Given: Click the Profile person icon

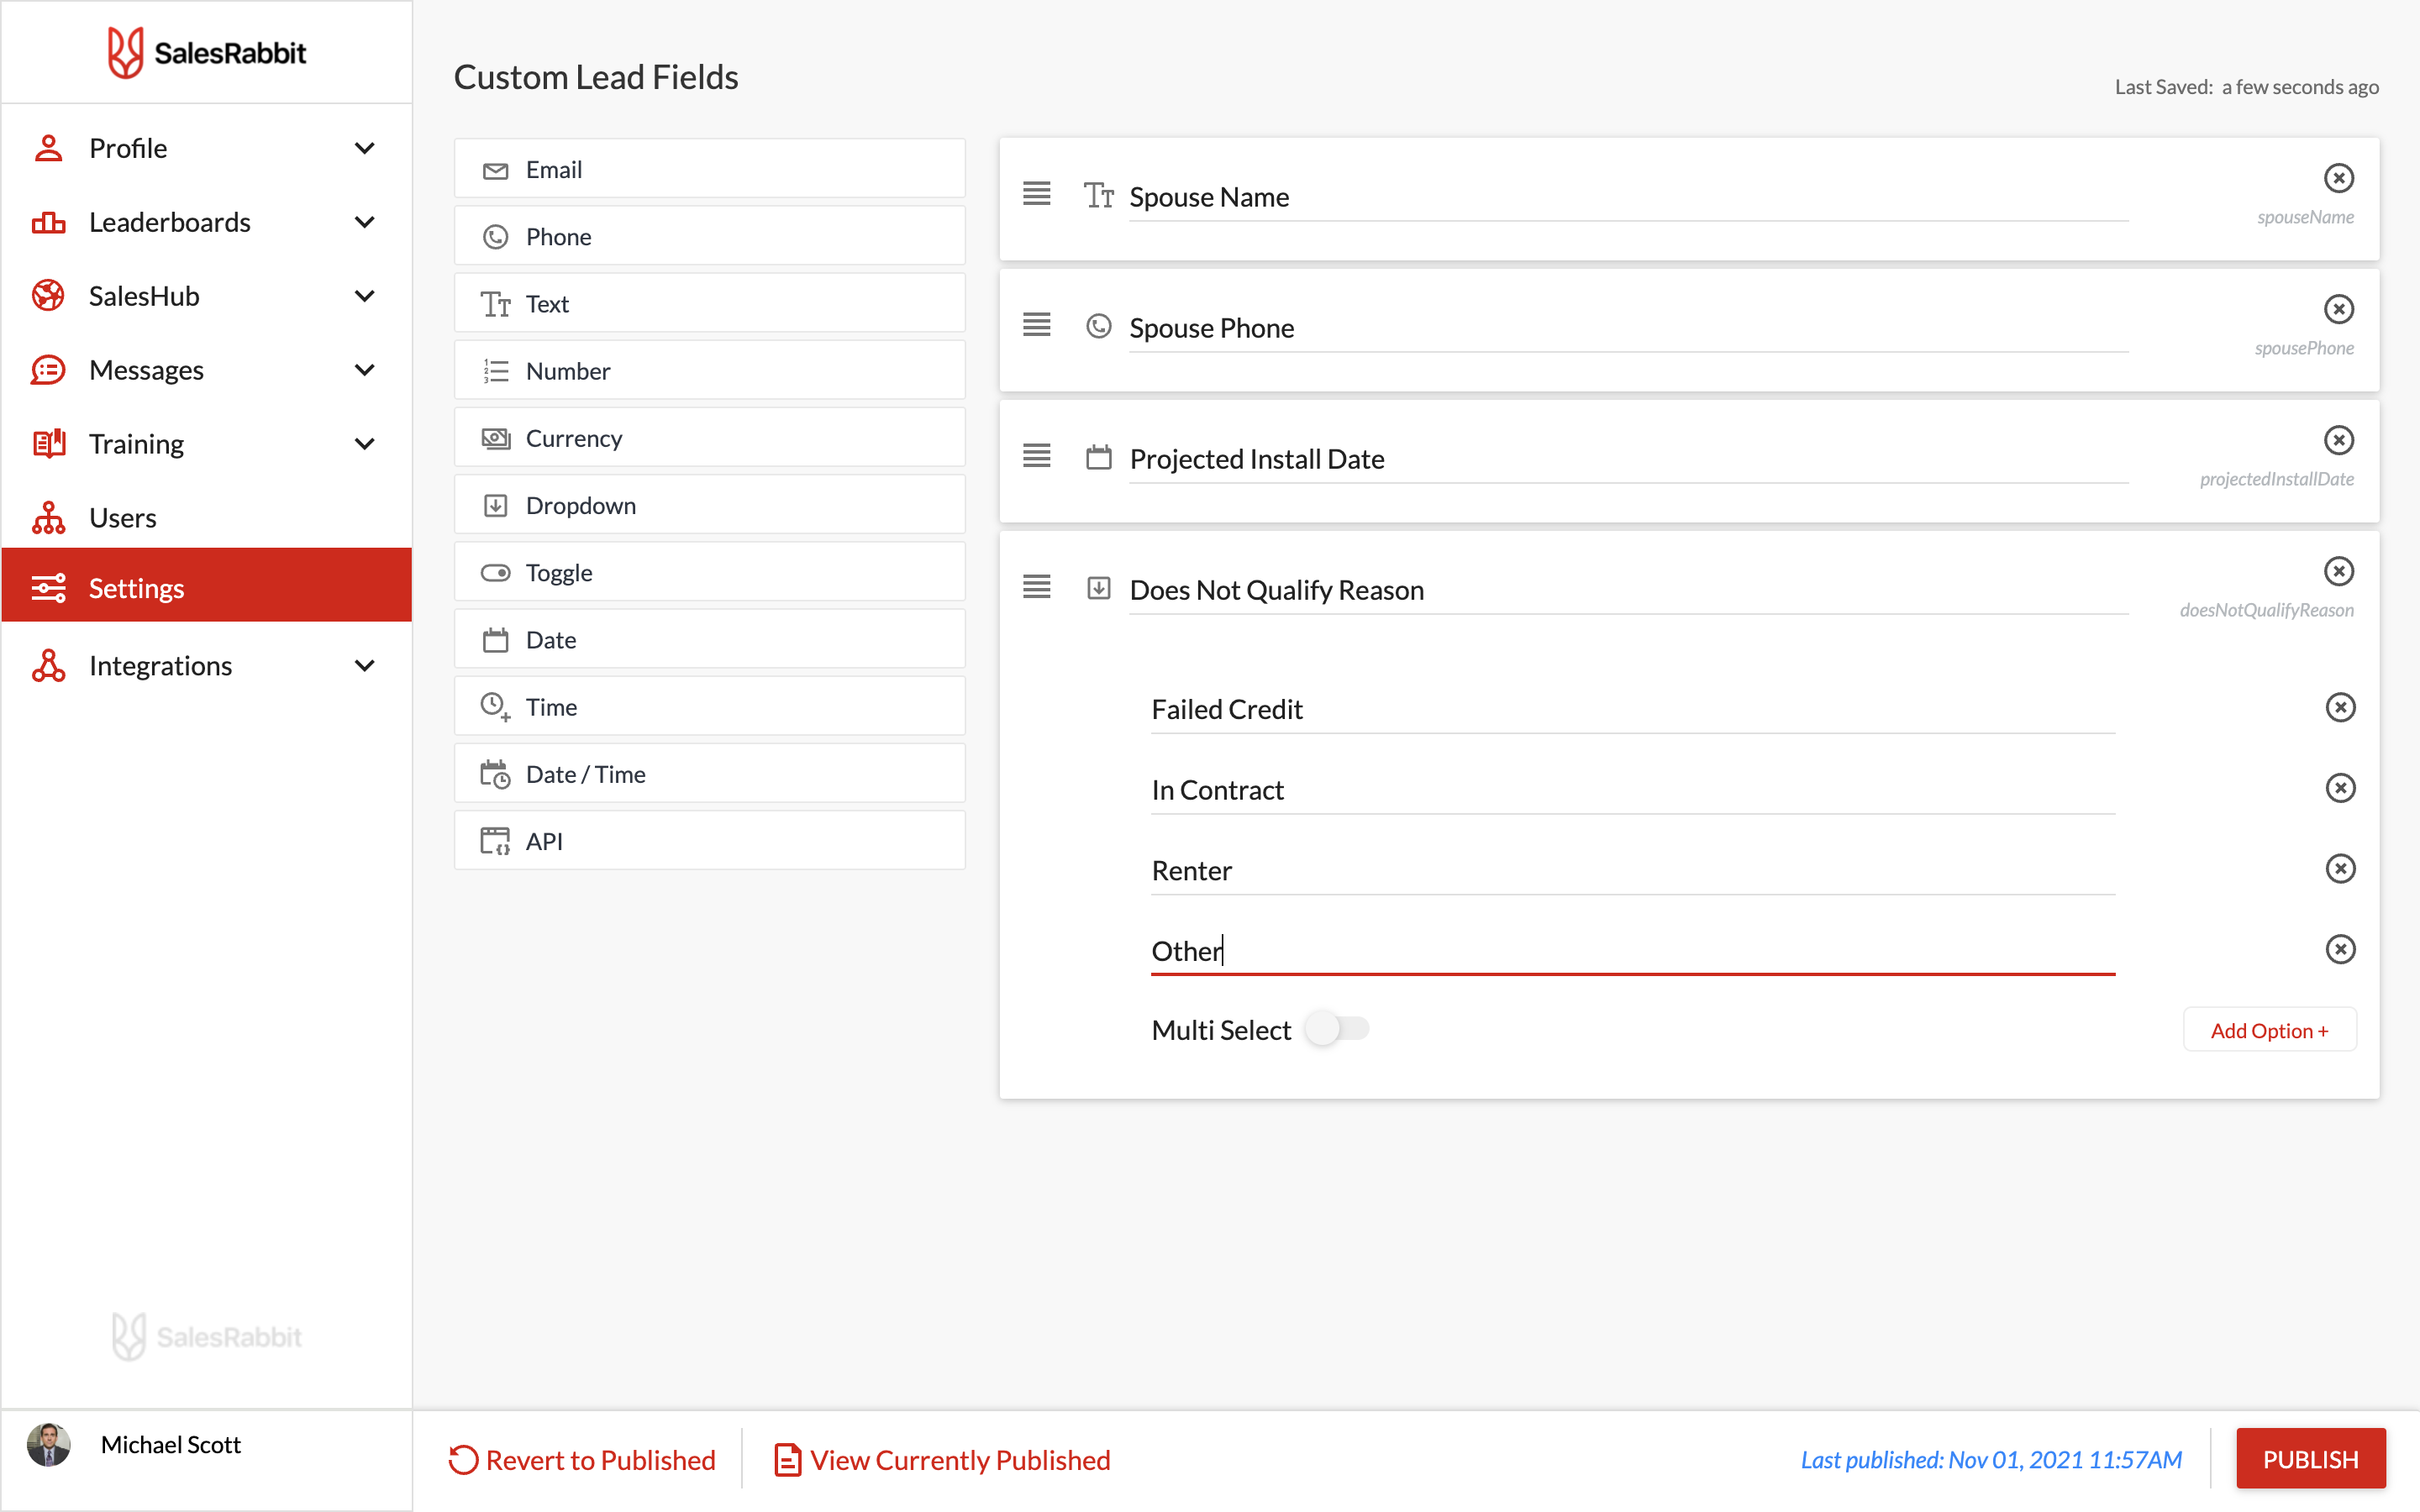Looking at the screenshot, I should point(48,148).
